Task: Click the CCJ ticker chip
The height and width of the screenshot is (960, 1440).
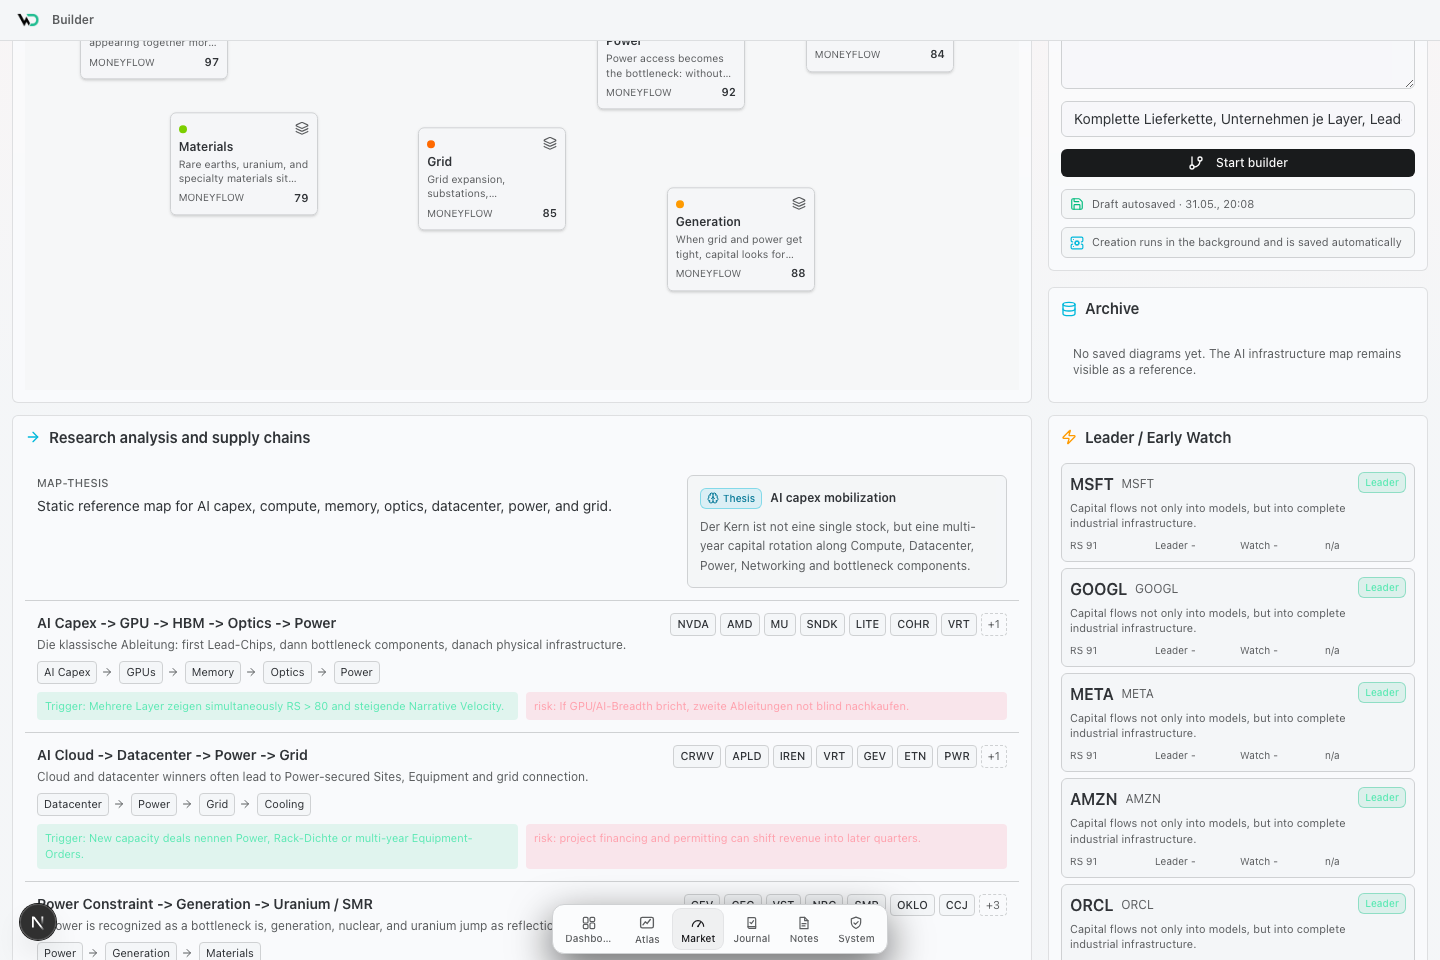Action: point(957,905)
